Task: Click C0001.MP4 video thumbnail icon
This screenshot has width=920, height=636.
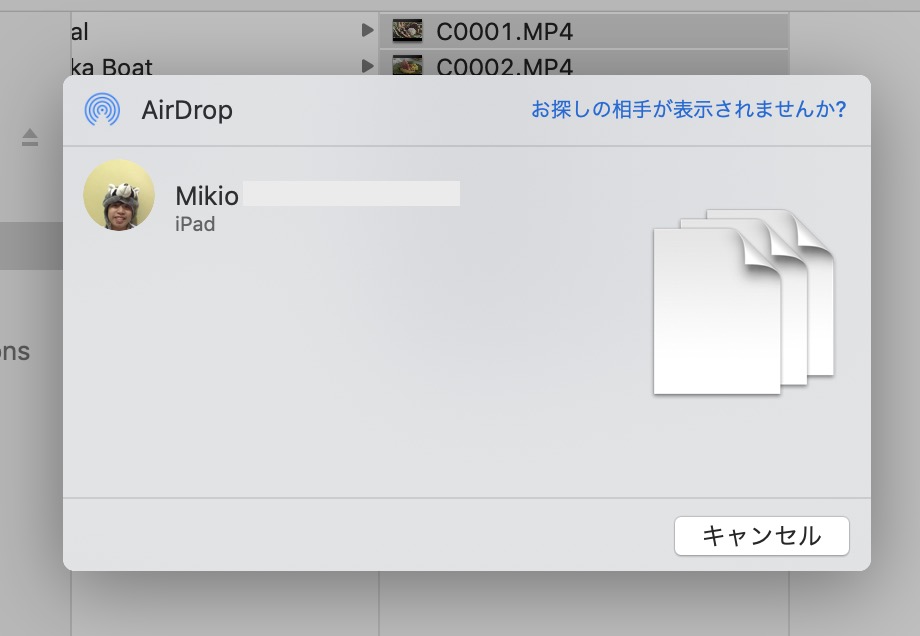Action: coord(407,31)
